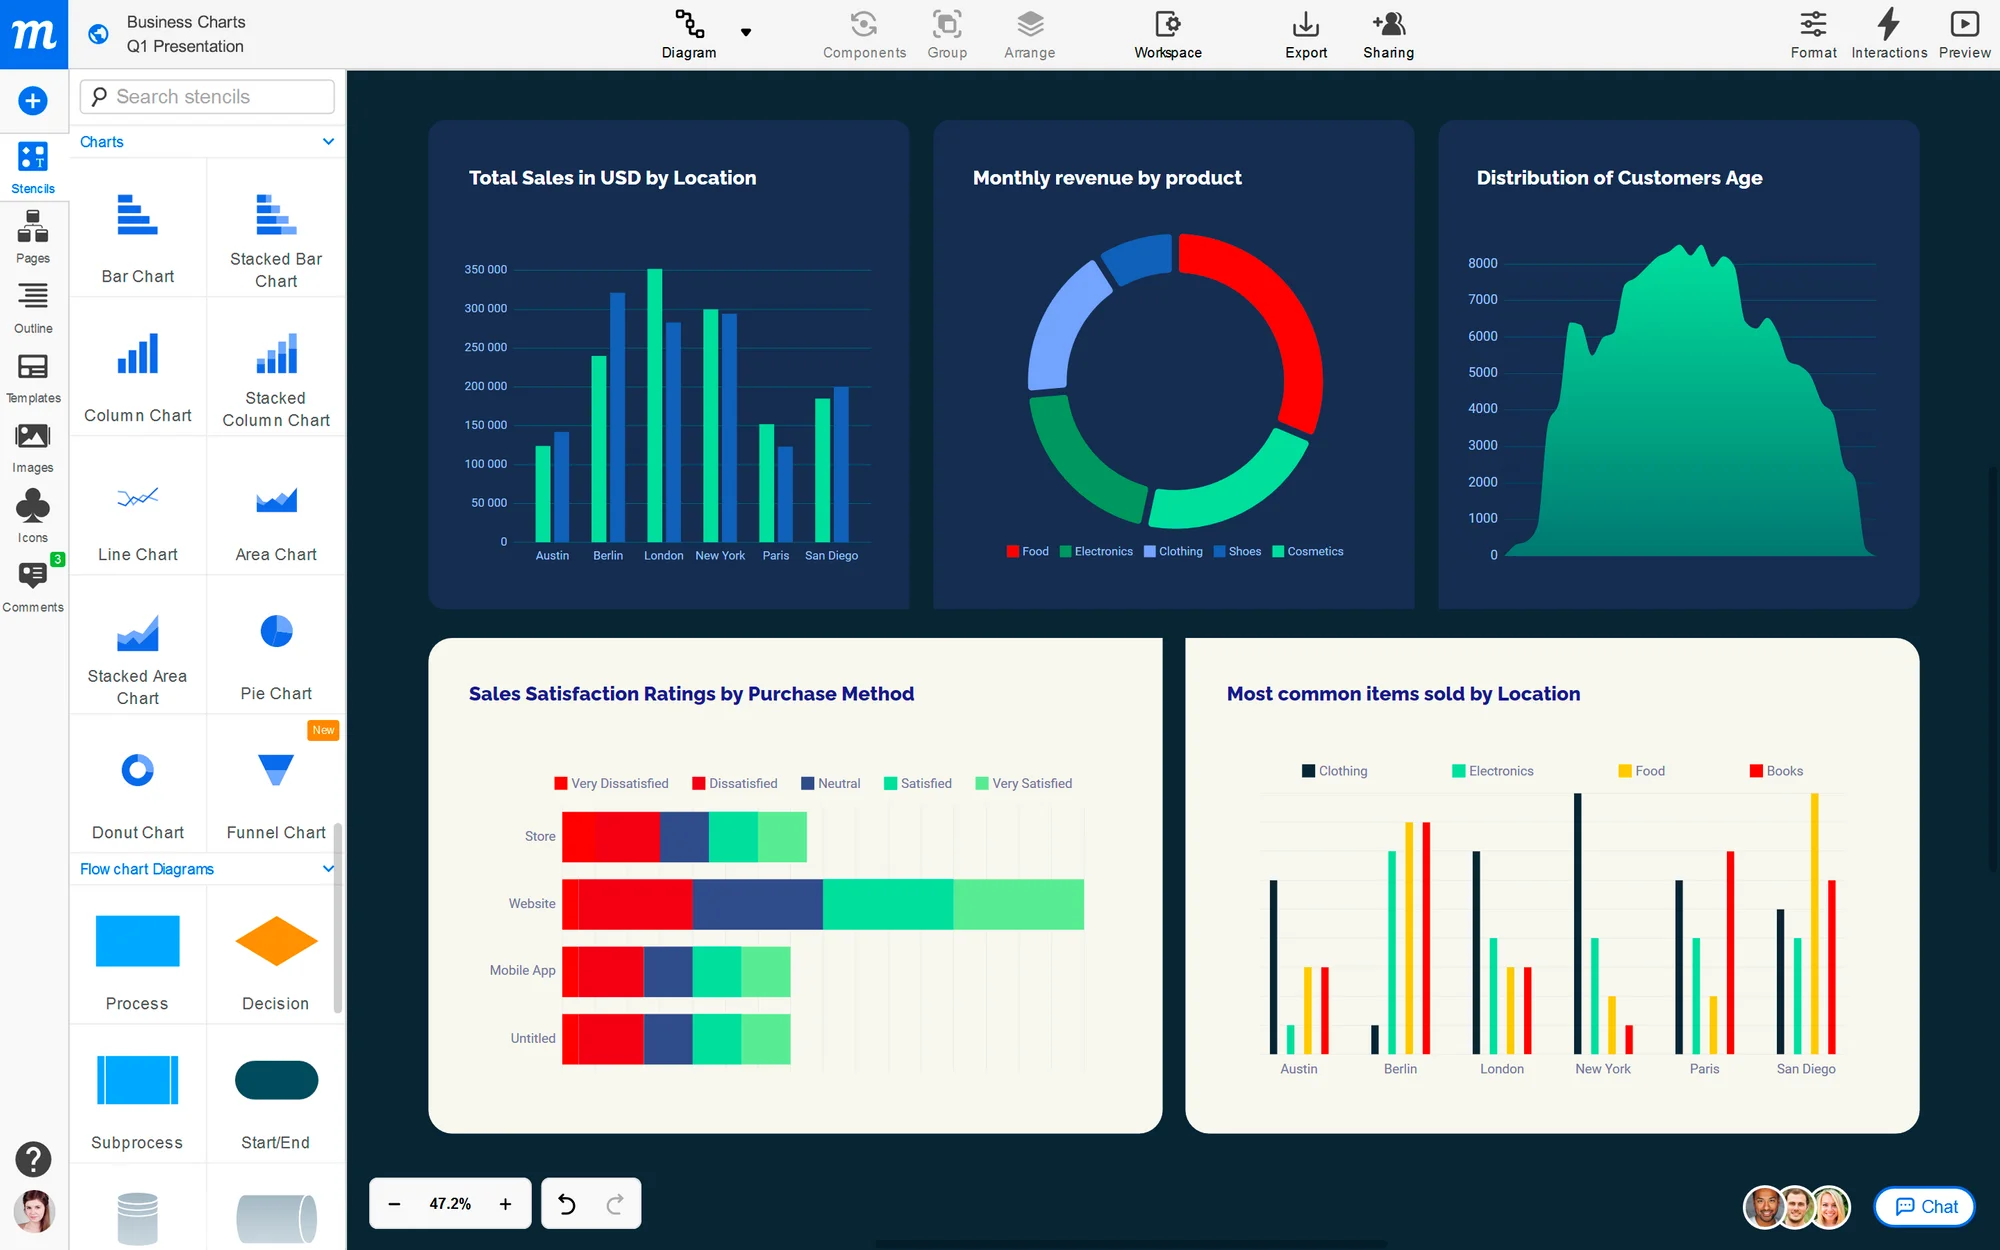Screen dimensions: 2000x1250
Task: Click the undo arrow button
Action: [567, 1204]
